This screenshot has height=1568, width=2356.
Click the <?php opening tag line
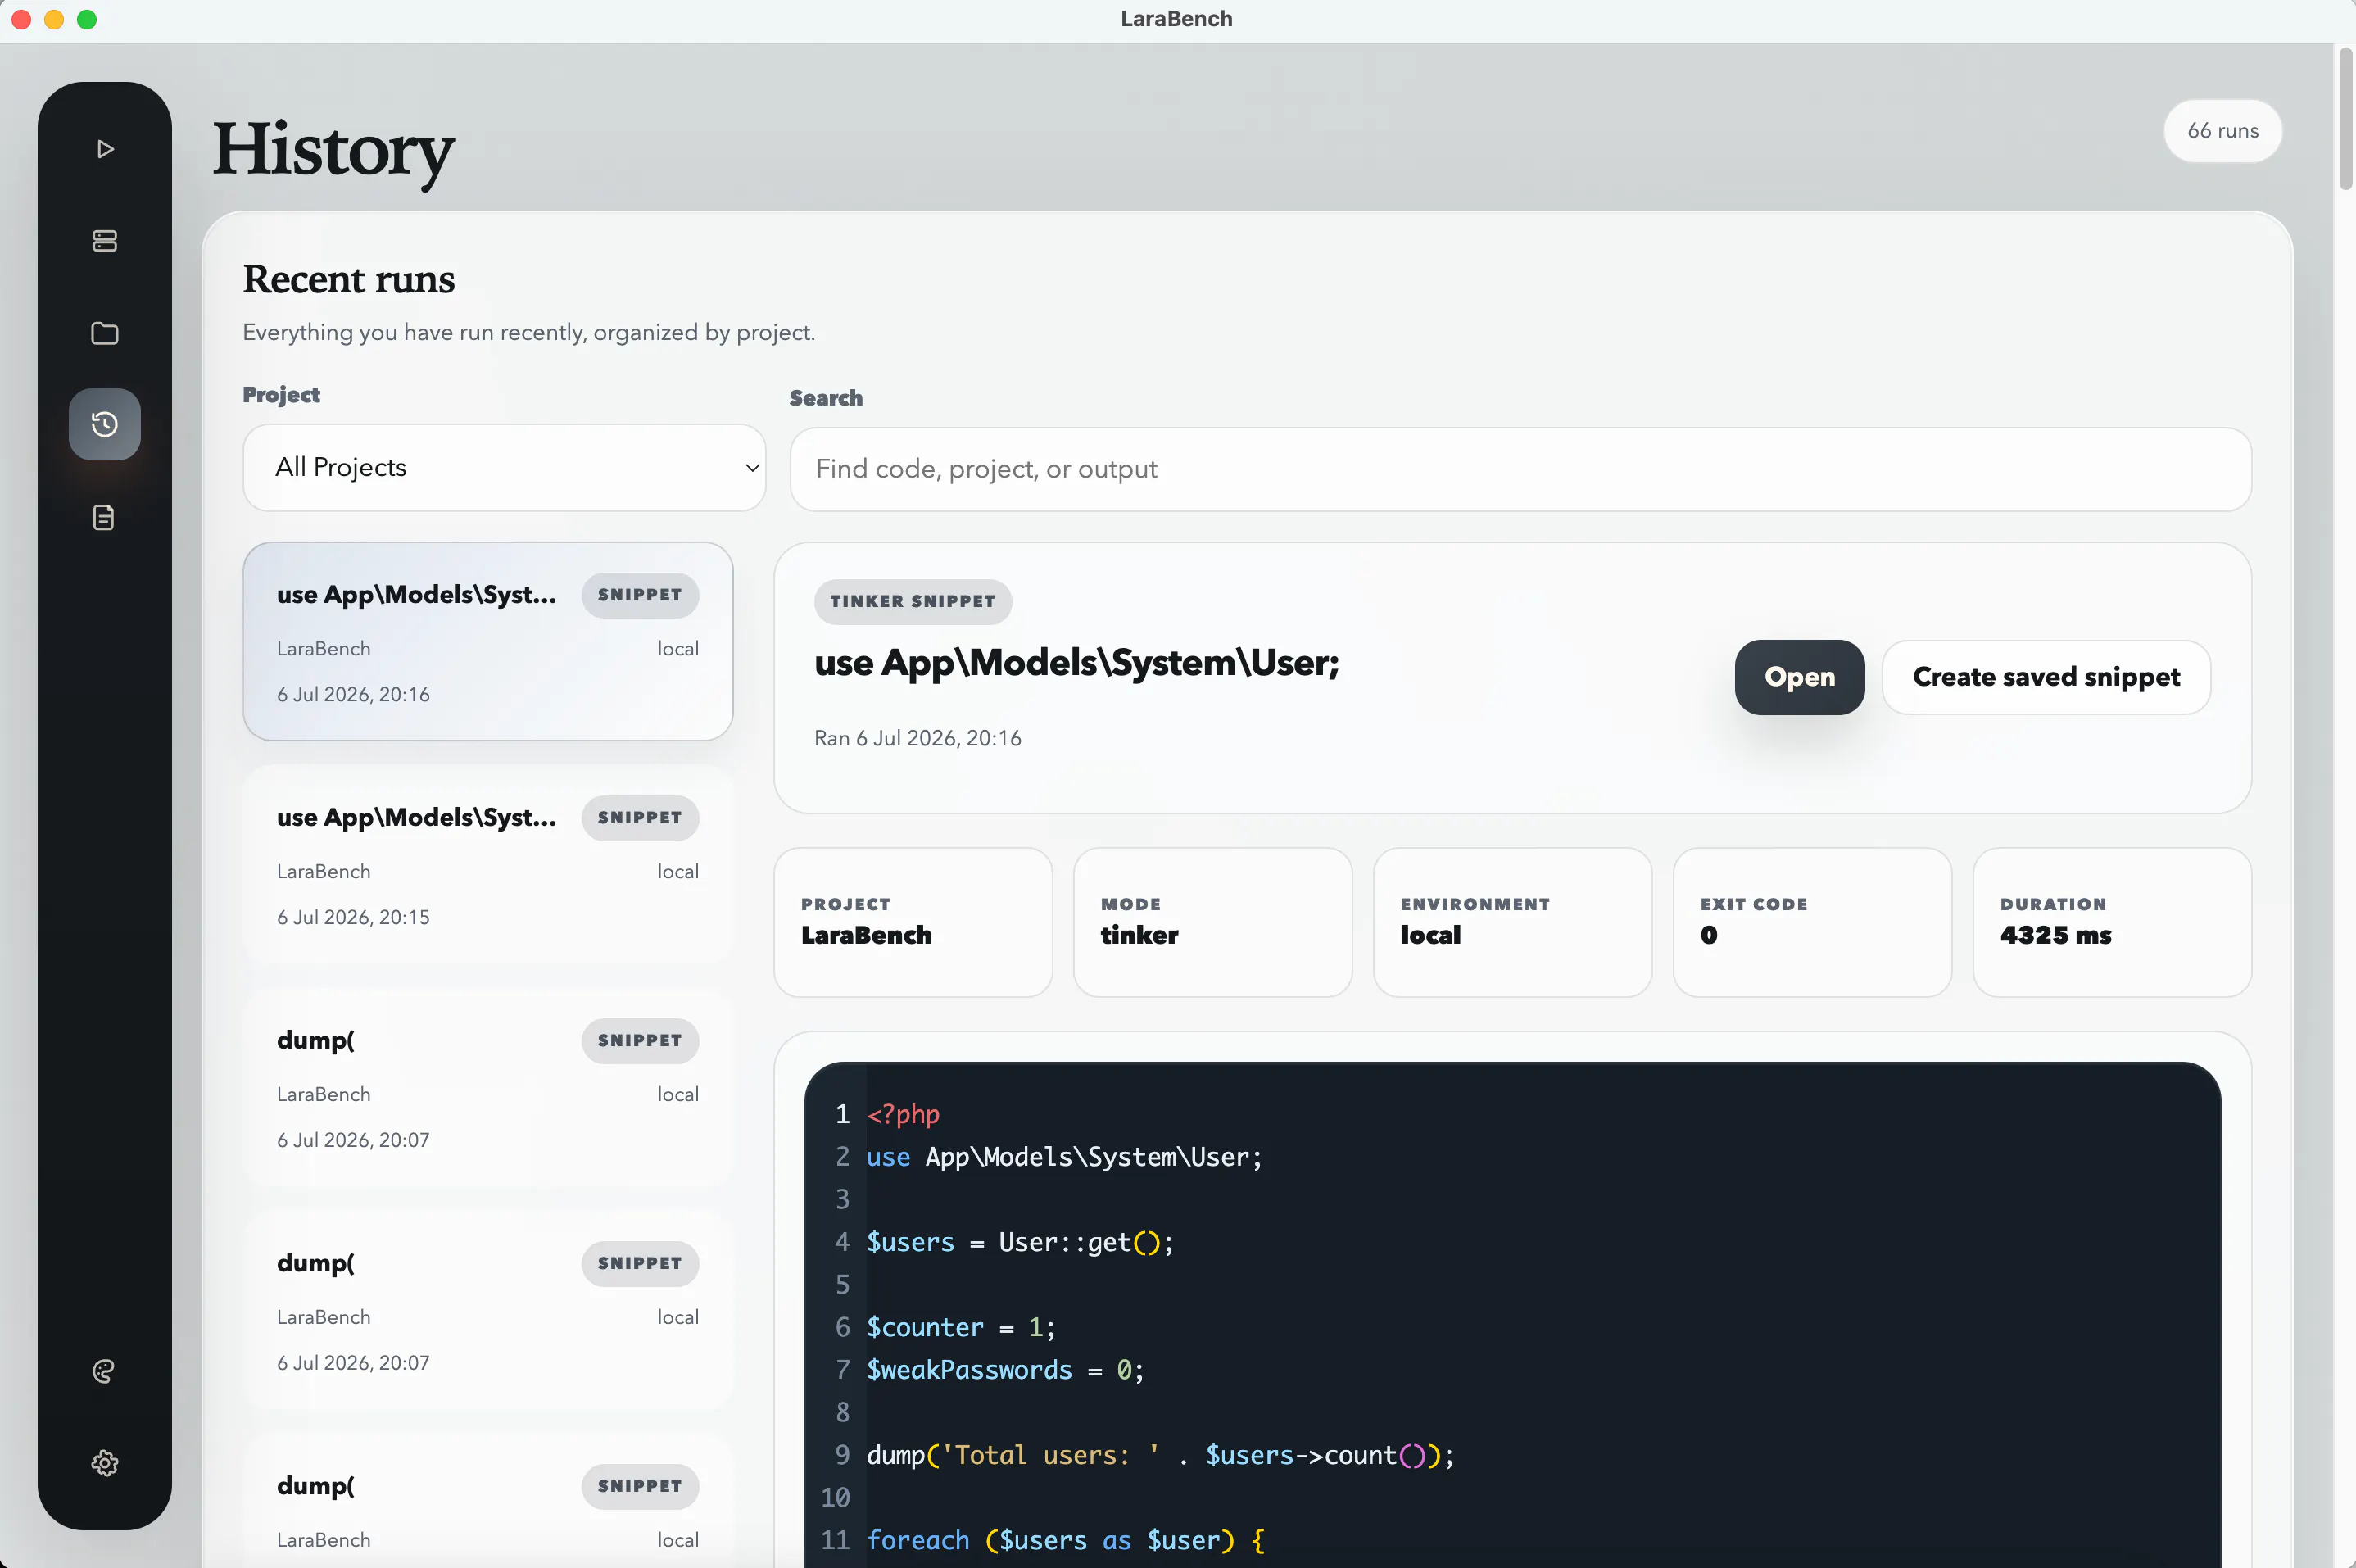coord(903,1114)
